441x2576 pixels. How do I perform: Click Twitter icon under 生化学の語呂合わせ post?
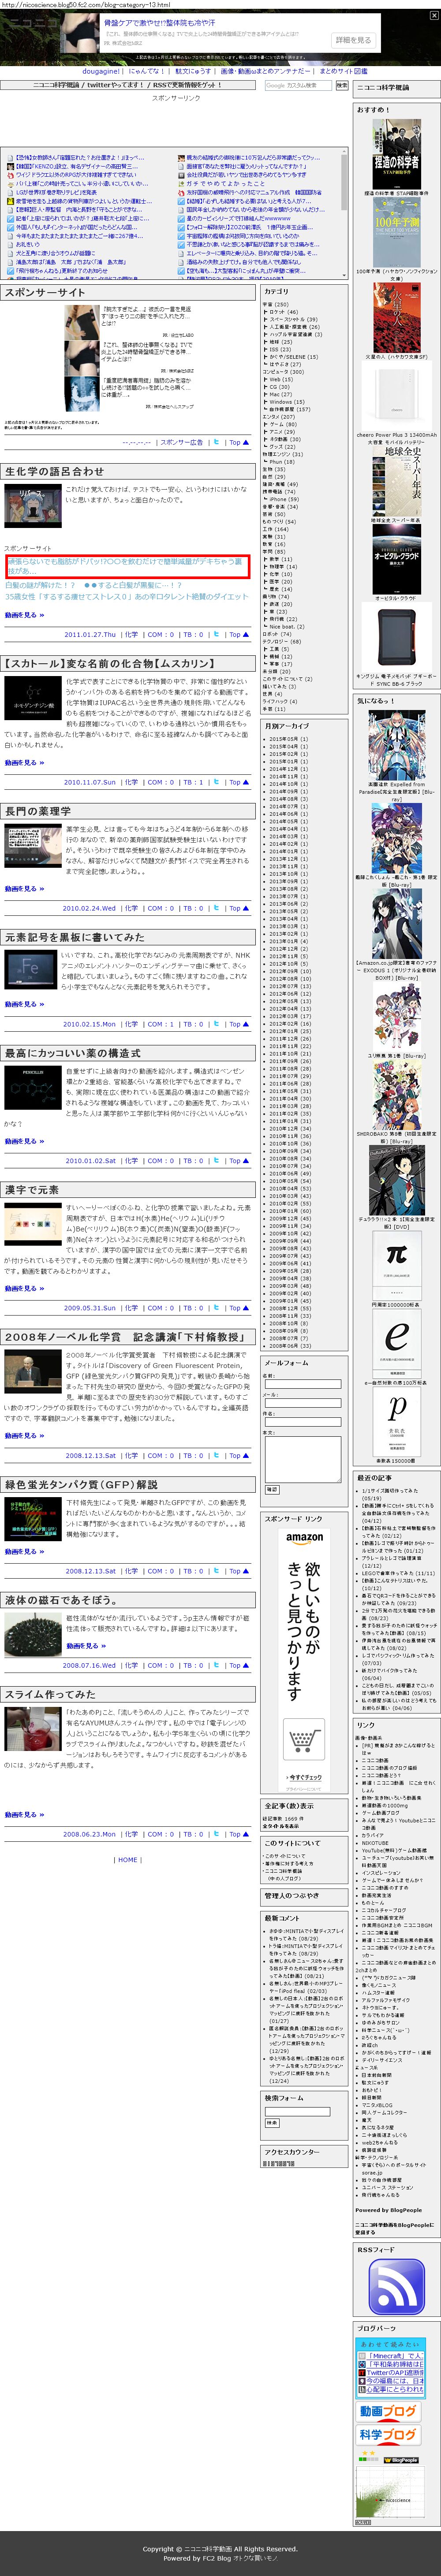pyautogui.click(x=216, y=634)
